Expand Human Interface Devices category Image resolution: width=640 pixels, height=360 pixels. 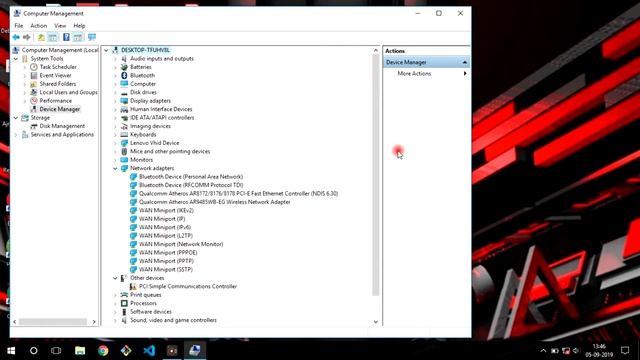[115, 109]
